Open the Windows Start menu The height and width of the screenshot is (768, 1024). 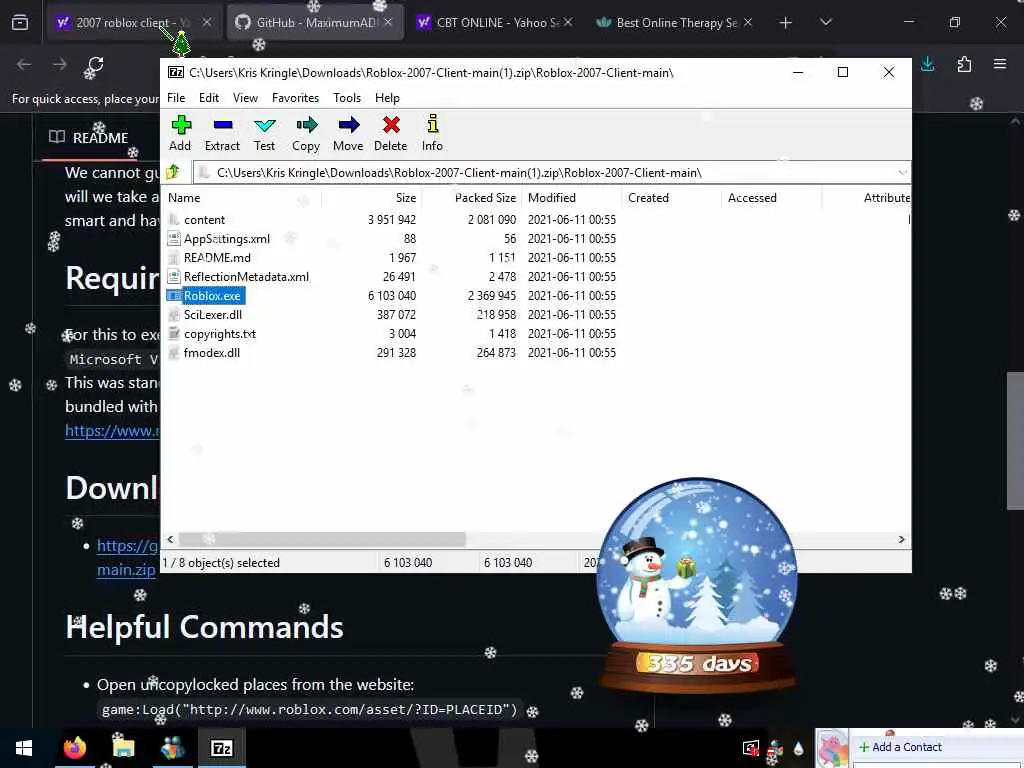[x=24, y=748]
